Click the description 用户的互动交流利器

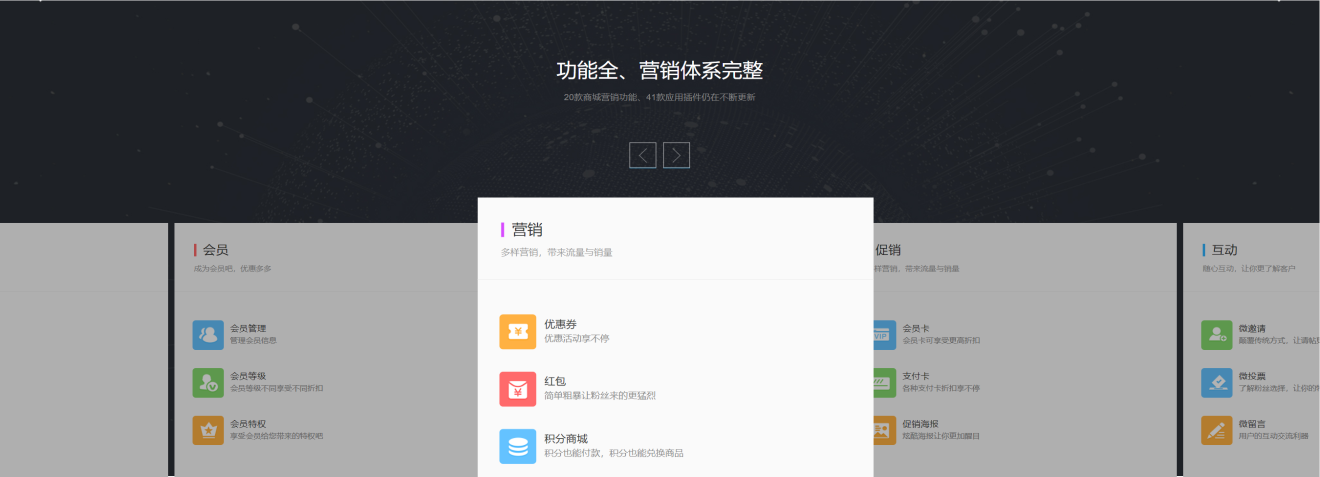tap(1274, 437)
